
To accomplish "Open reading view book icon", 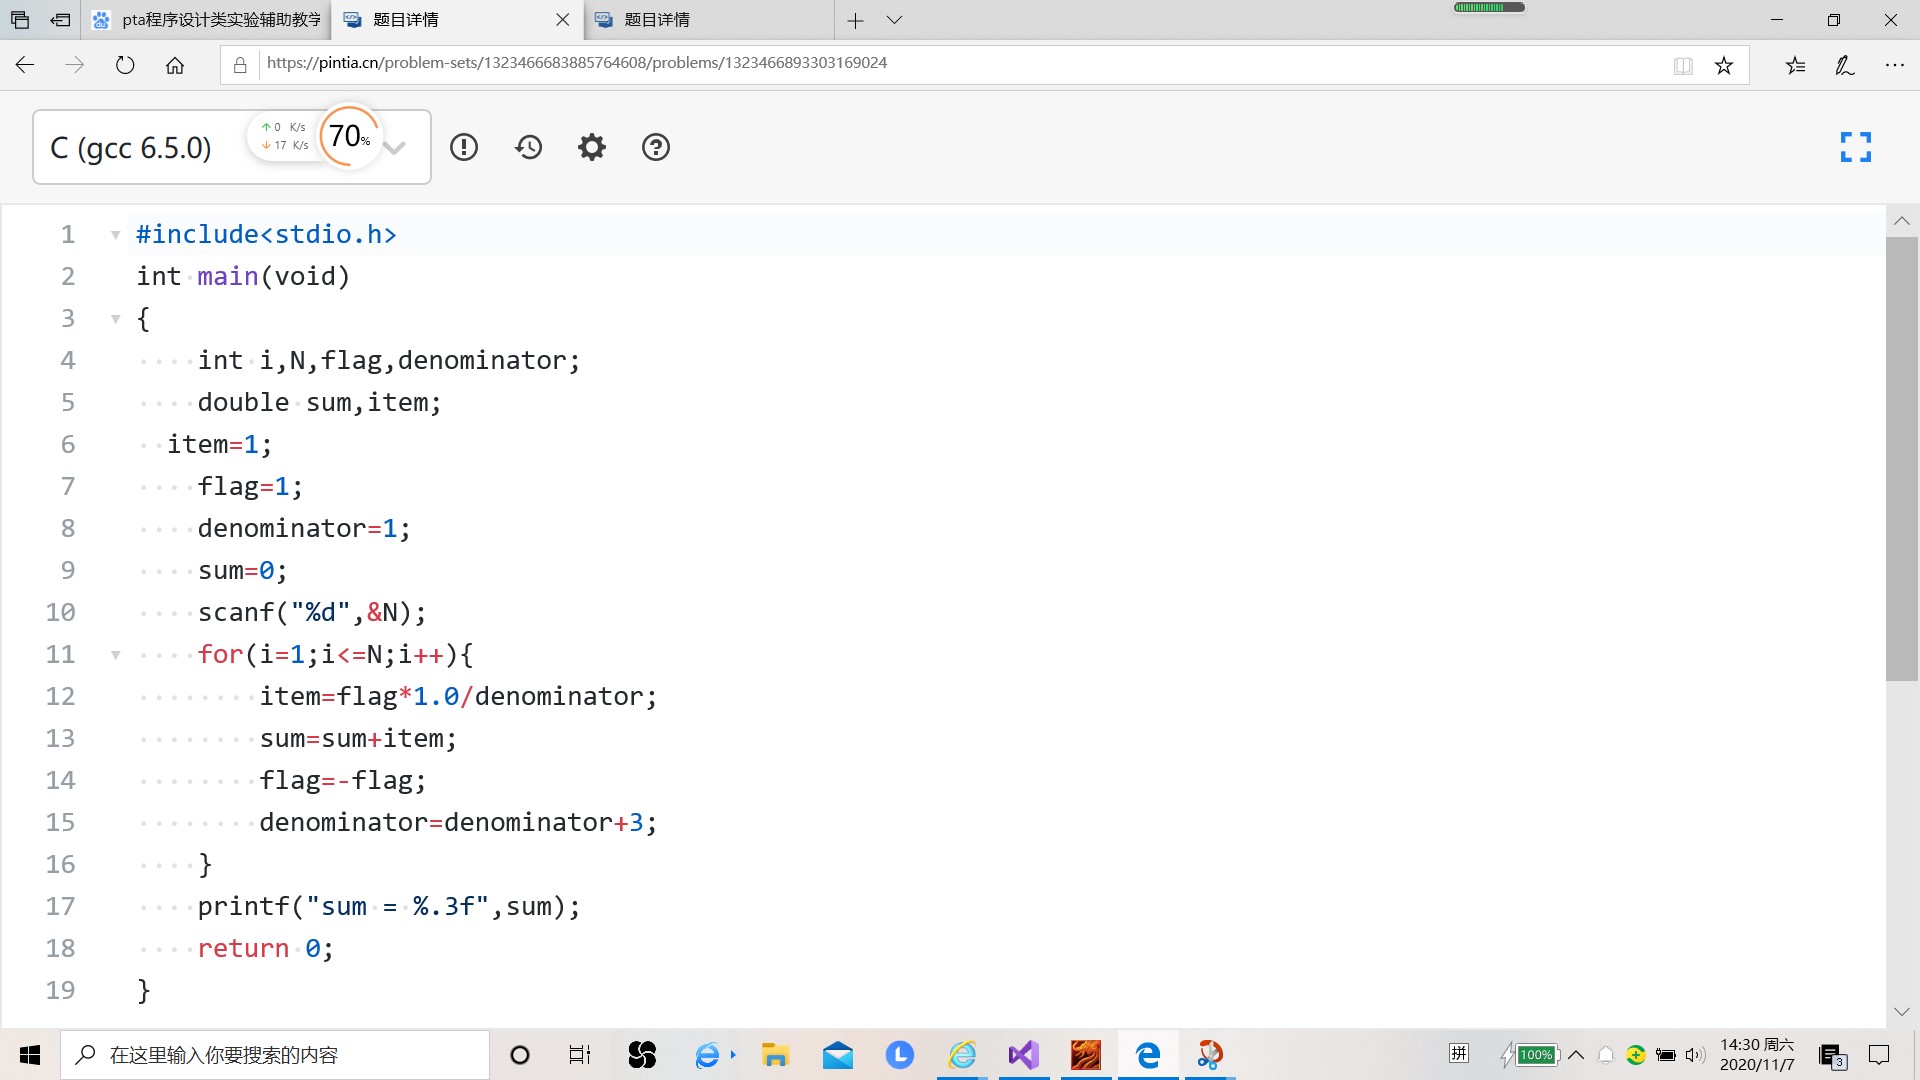I will coord(1683,66).
